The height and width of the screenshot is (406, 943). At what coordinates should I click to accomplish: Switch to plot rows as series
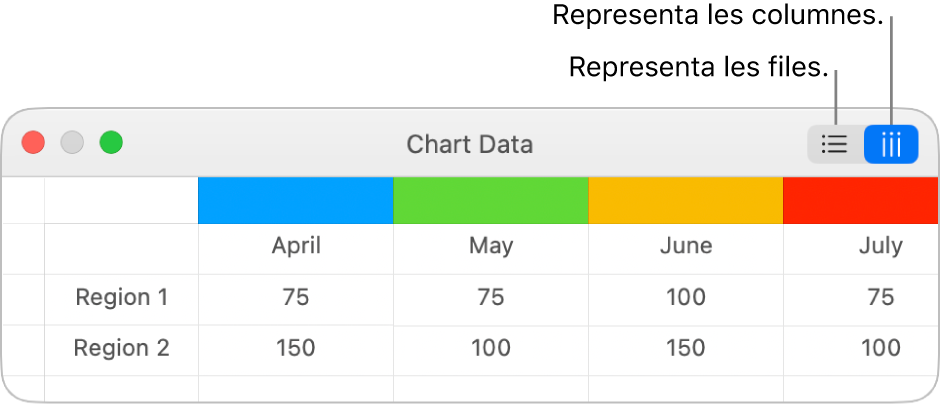pyautogui.click(x=834, y=145)
